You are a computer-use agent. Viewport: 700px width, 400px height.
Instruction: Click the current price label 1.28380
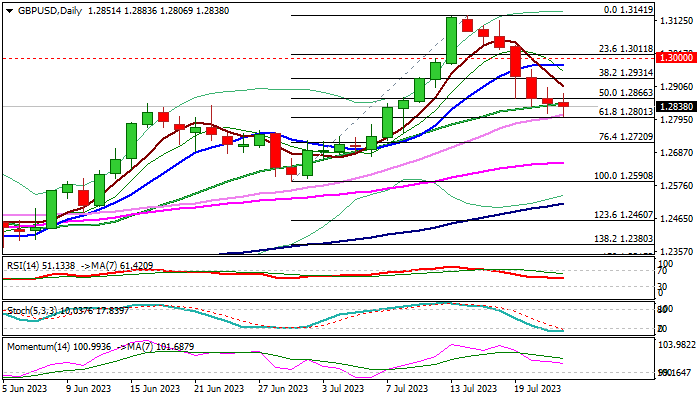[x=677, y=107]
